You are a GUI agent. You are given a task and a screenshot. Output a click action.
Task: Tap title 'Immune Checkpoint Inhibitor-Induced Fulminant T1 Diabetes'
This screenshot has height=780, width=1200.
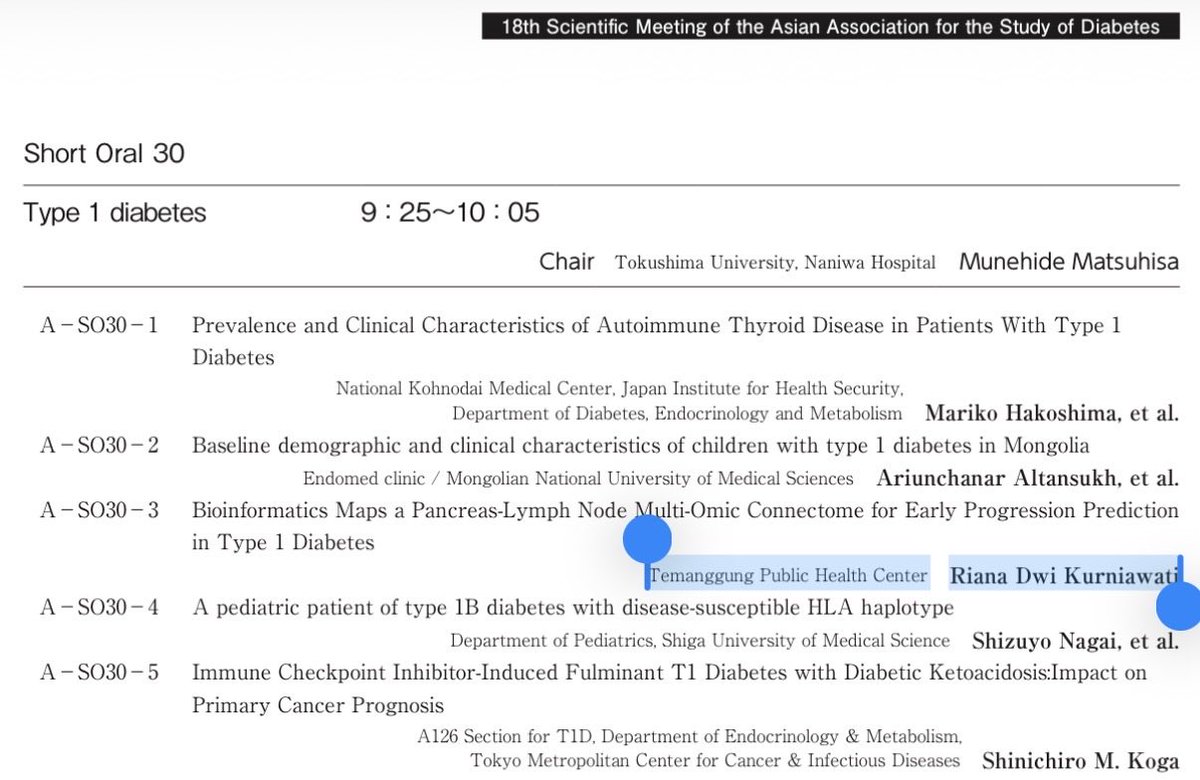(670, 673)
